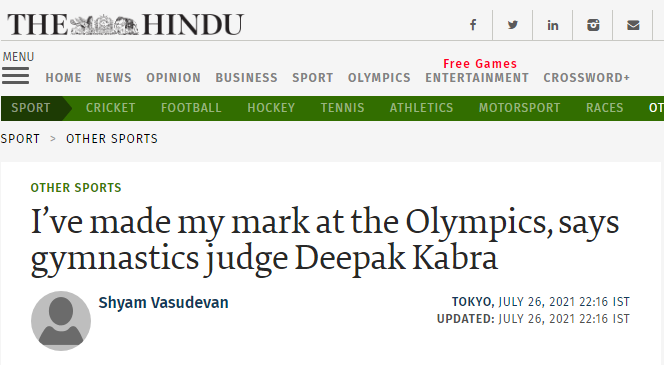
Task: Open ENTERTAINMENT with Free Games label
Action: 477,78
